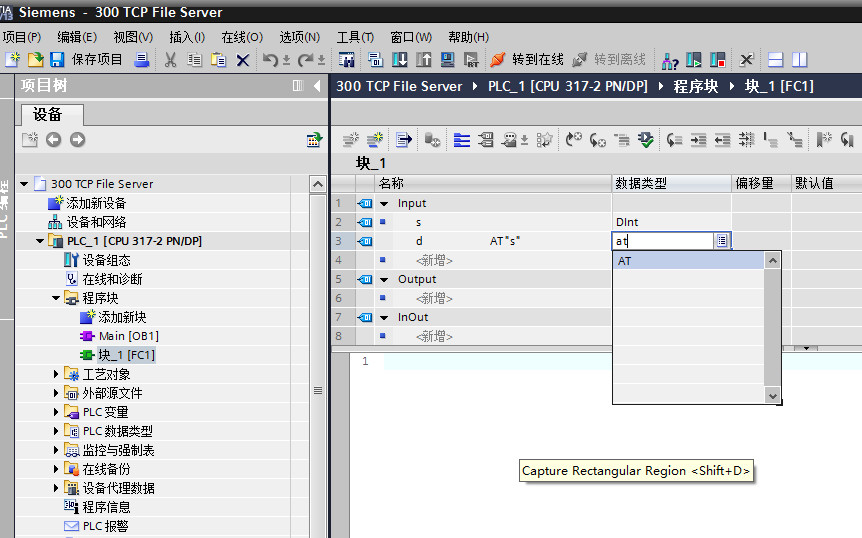Click the Cut scissors icon
The height and width of the screenshot is (538, 862).
(170, 59)
